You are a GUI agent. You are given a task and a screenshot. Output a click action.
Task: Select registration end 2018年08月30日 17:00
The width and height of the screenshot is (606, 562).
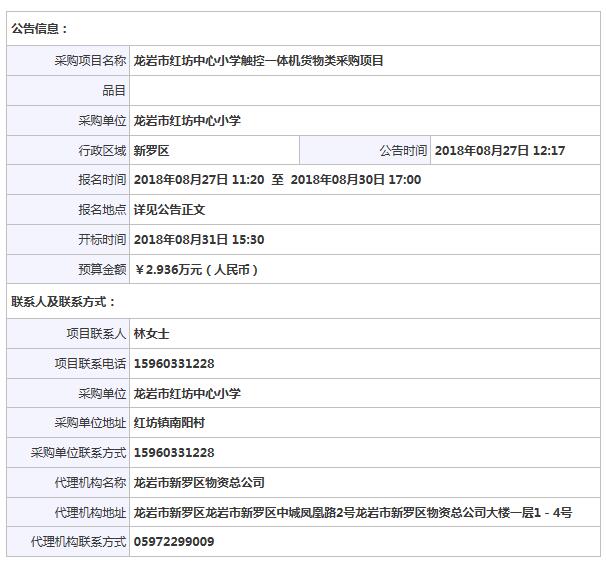[x=356, y=180]
